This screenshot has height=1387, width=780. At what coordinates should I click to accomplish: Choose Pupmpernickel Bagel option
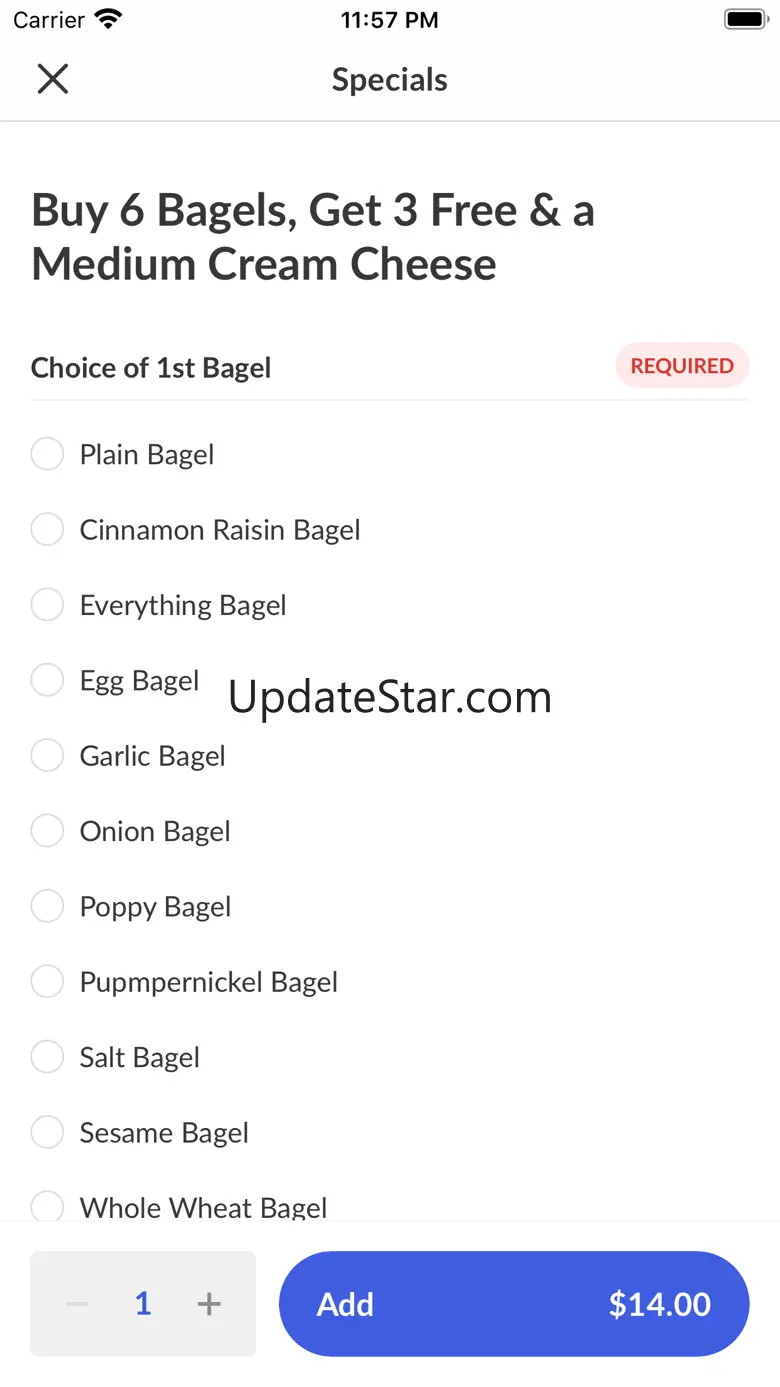pyautogui.click(x=47, y=982)
